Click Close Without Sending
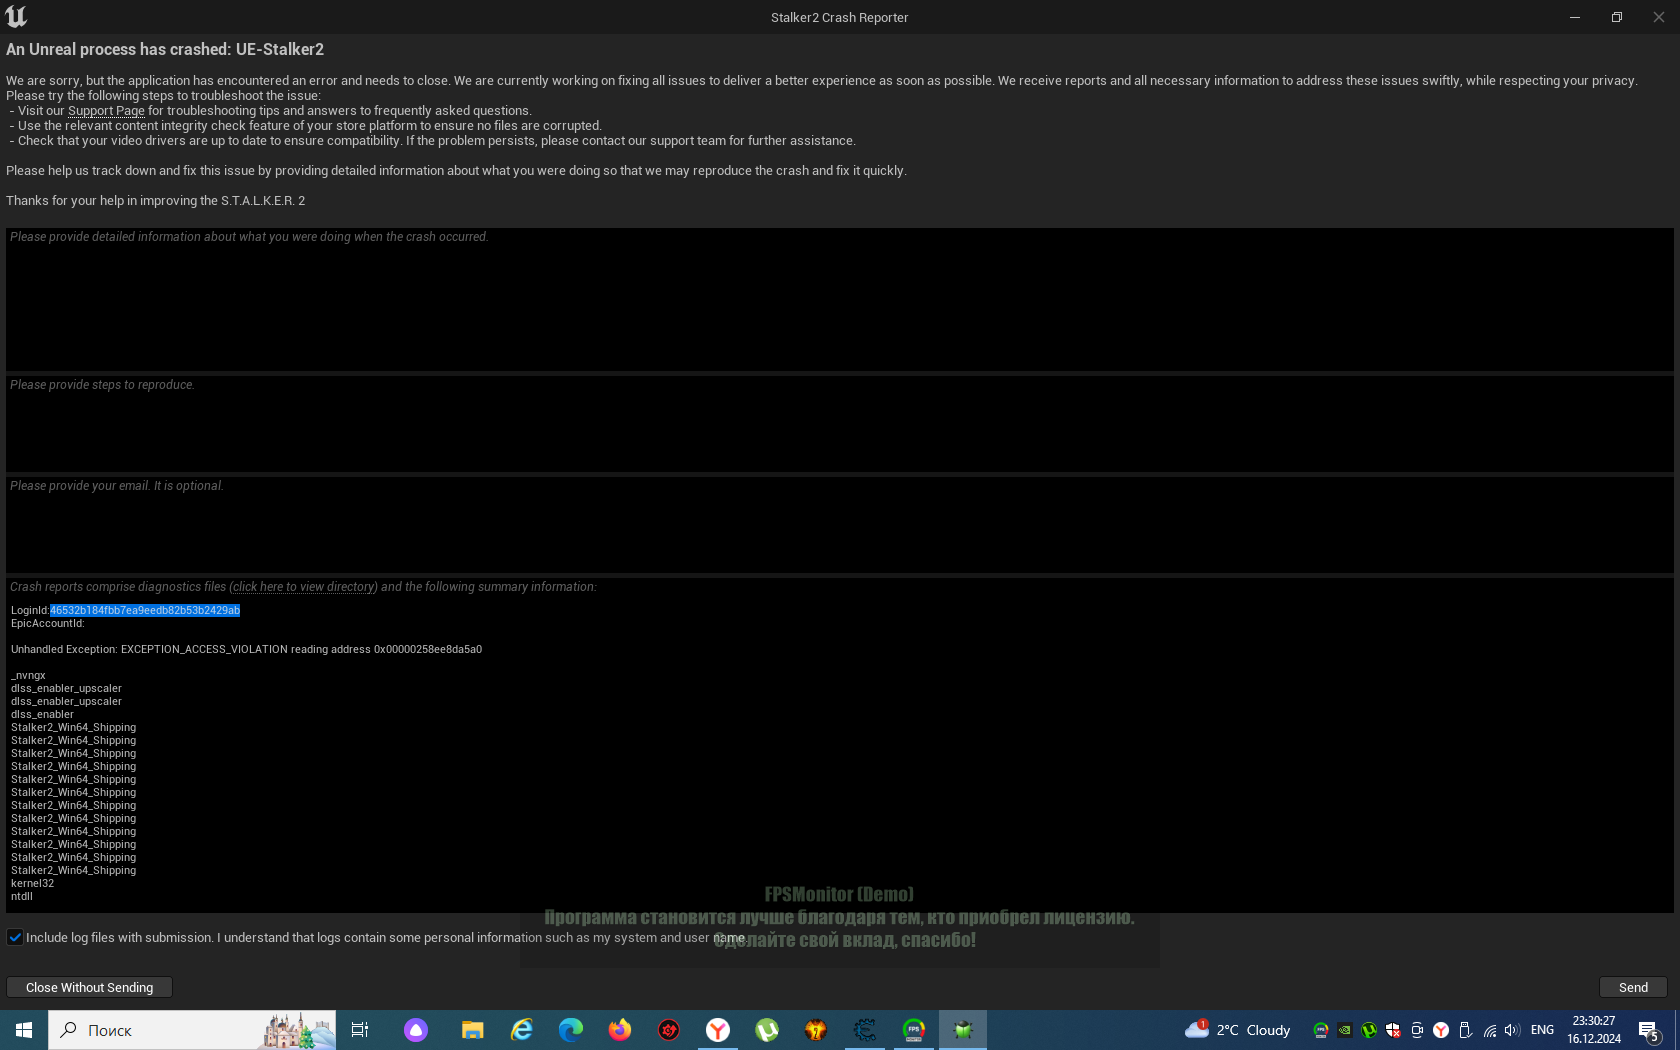 coord(90,987)
